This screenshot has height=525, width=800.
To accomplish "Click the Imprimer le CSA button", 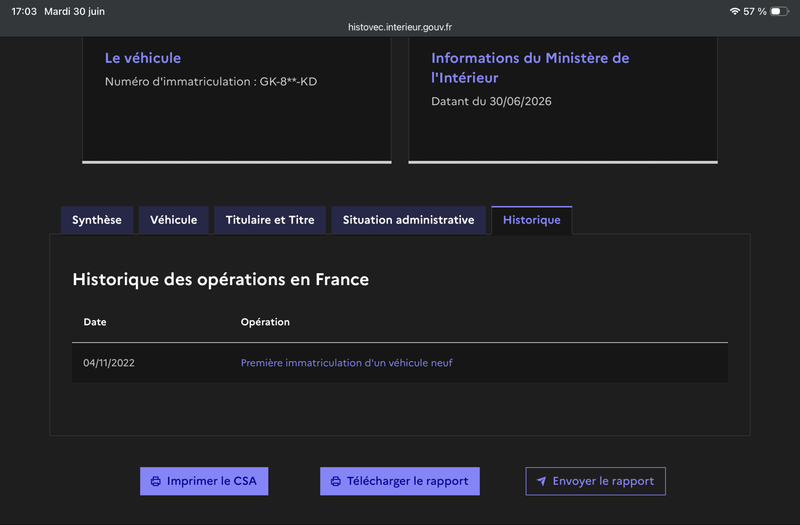I will click(204, 481).
